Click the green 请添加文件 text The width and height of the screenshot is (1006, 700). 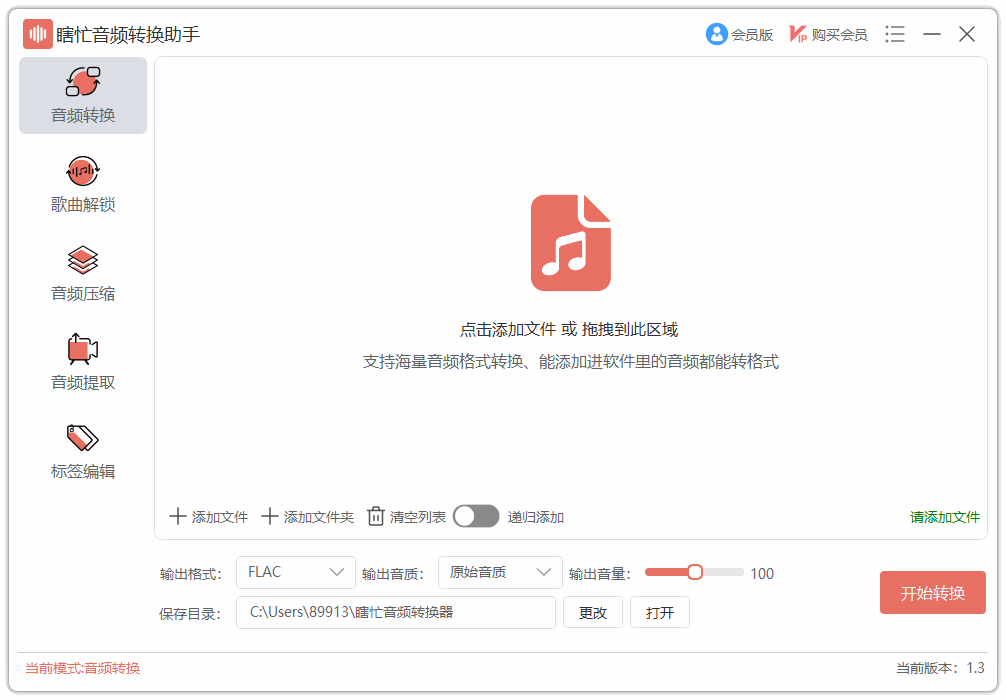(944, 517)
